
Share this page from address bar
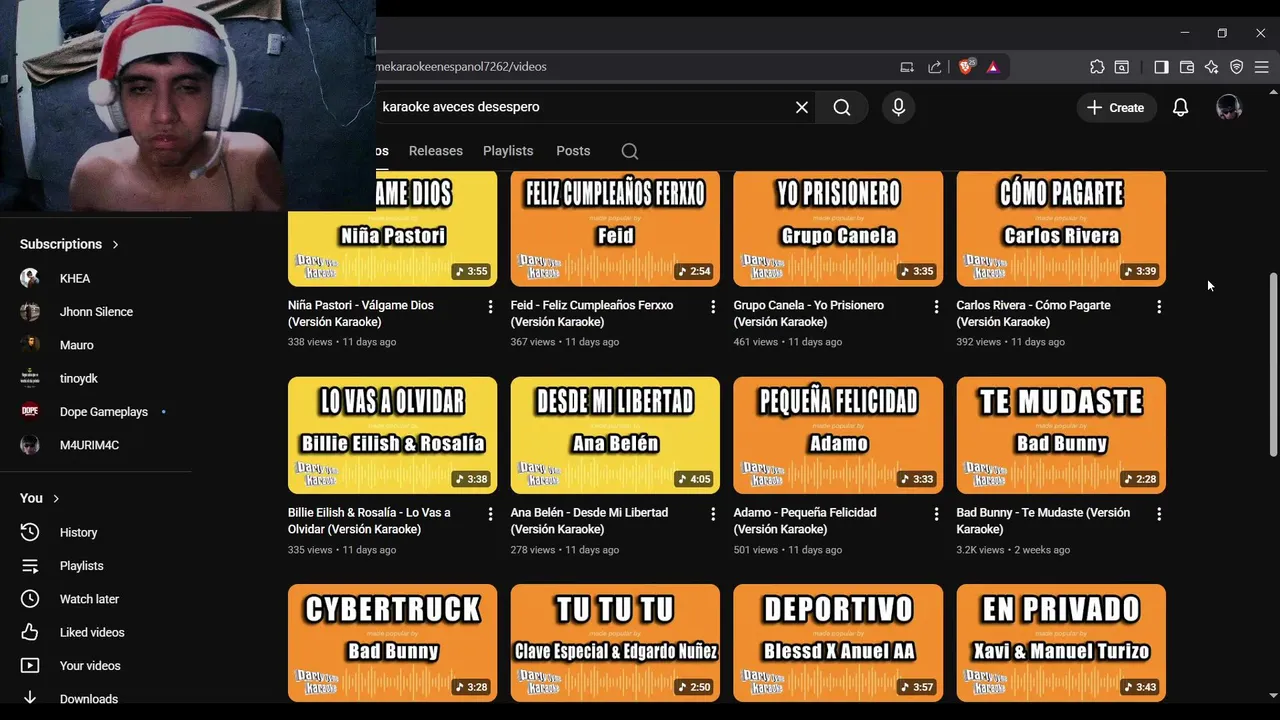click(935, 67)
